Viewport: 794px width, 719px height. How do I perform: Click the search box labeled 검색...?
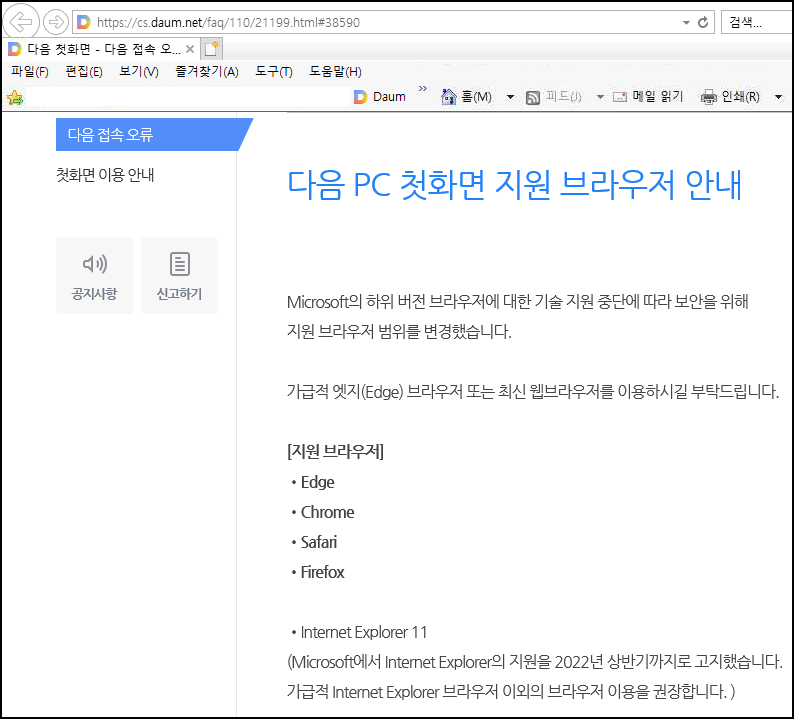tap(757, 22)
